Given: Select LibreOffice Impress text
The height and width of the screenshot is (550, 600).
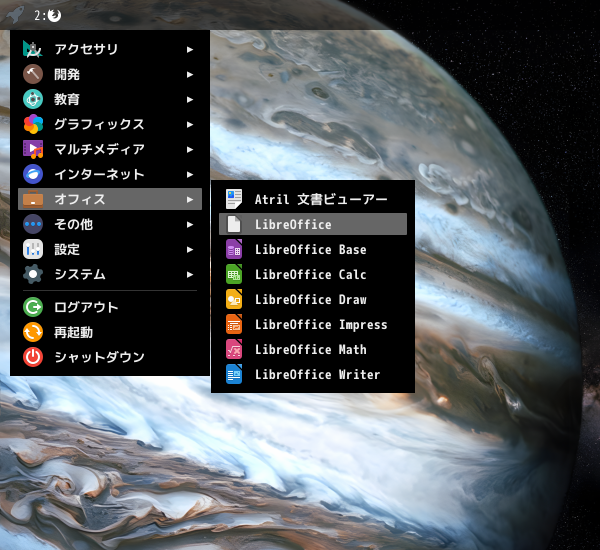Looking at the screenshot, I should (321, 324).
